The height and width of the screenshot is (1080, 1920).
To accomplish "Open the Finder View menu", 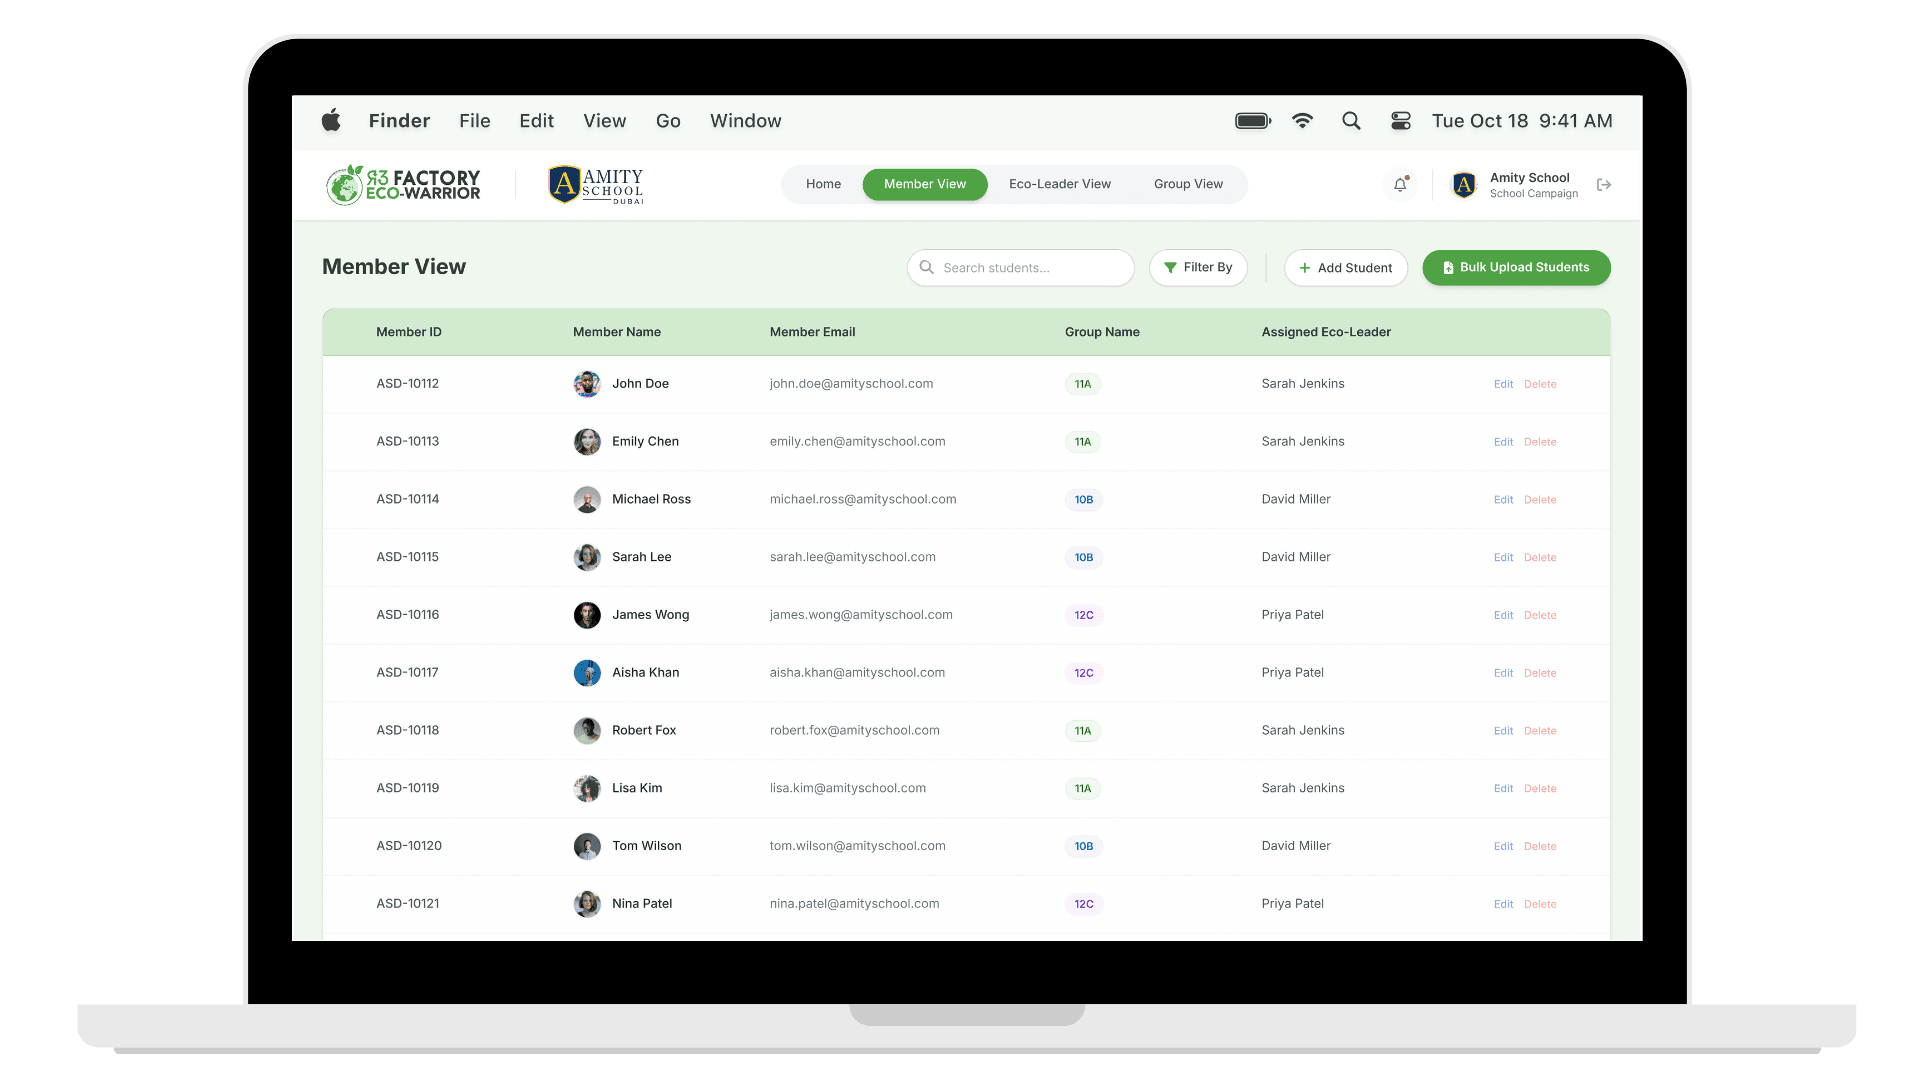I will click(x=604, y=121).
